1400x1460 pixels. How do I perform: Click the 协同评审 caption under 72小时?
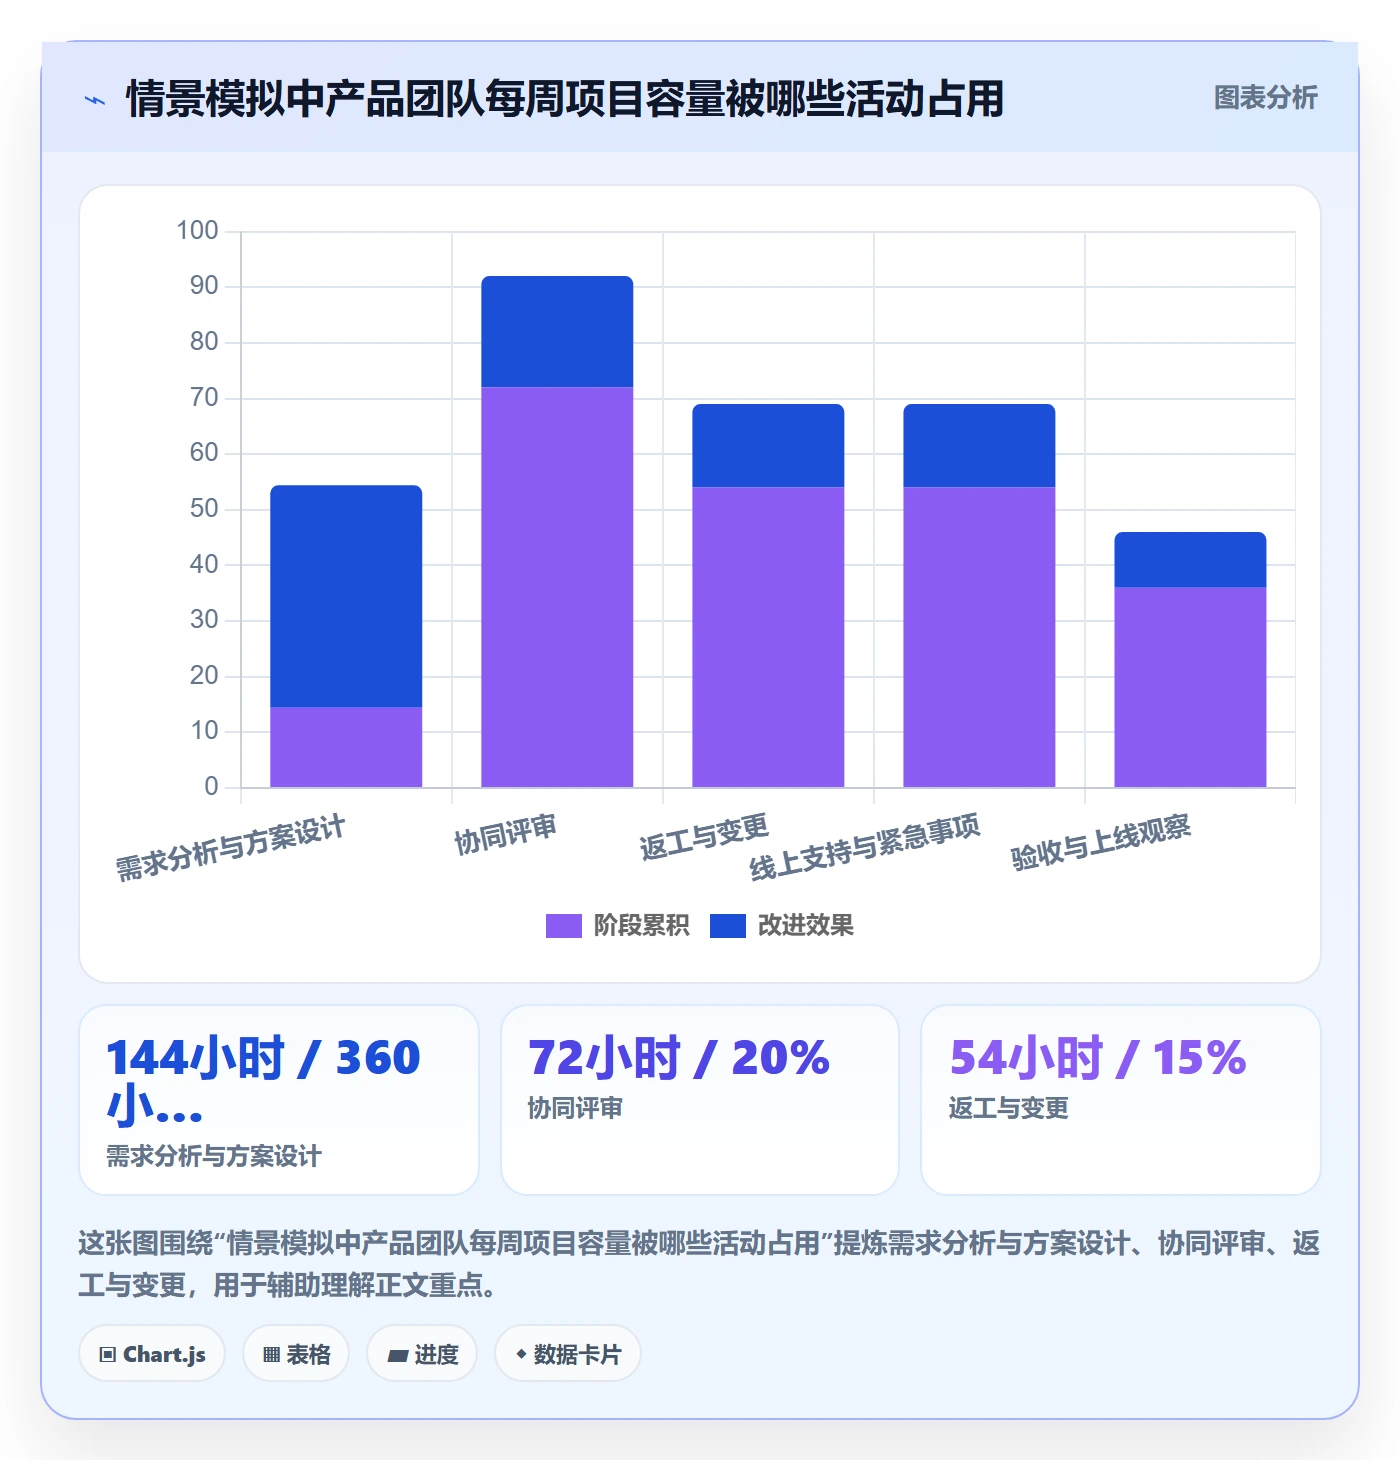coord(575,1108)
